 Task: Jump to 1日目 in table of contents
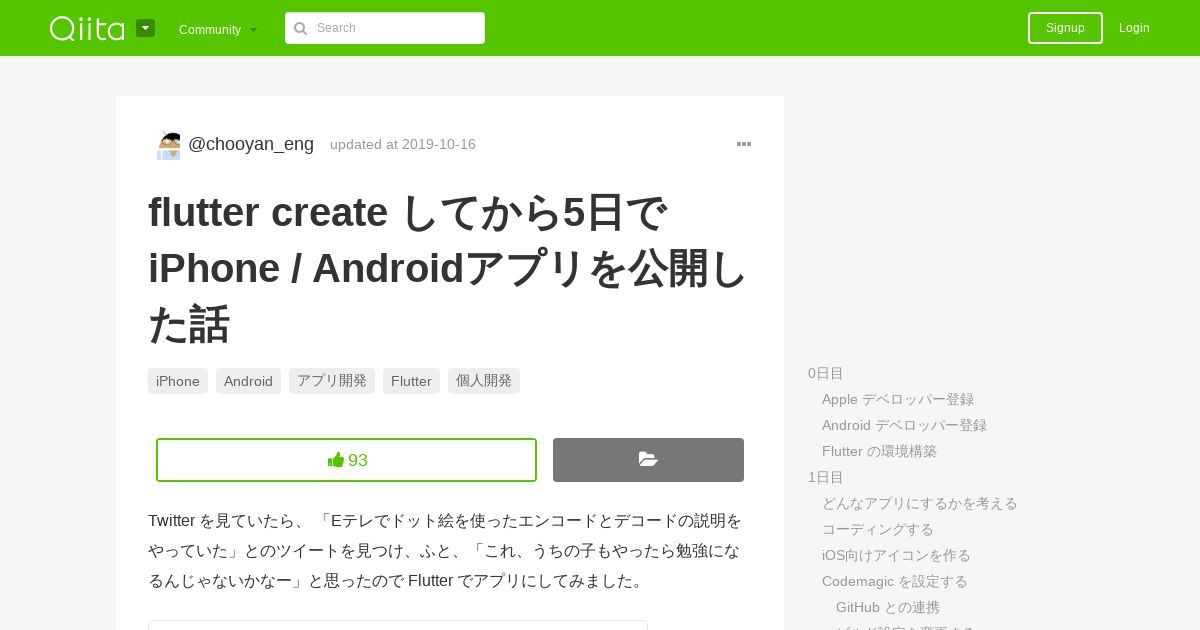(826, 477)
